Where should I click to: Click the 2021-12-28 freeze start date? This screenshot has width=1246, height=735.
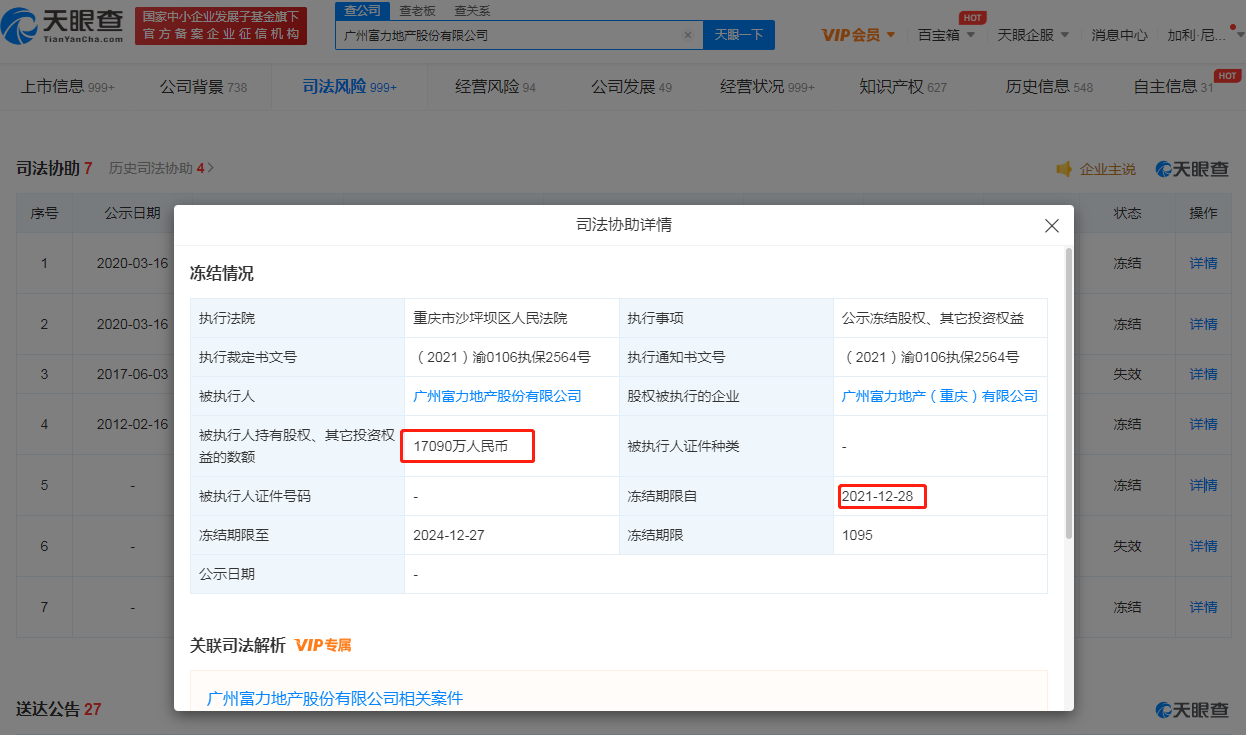coord(877,496)
